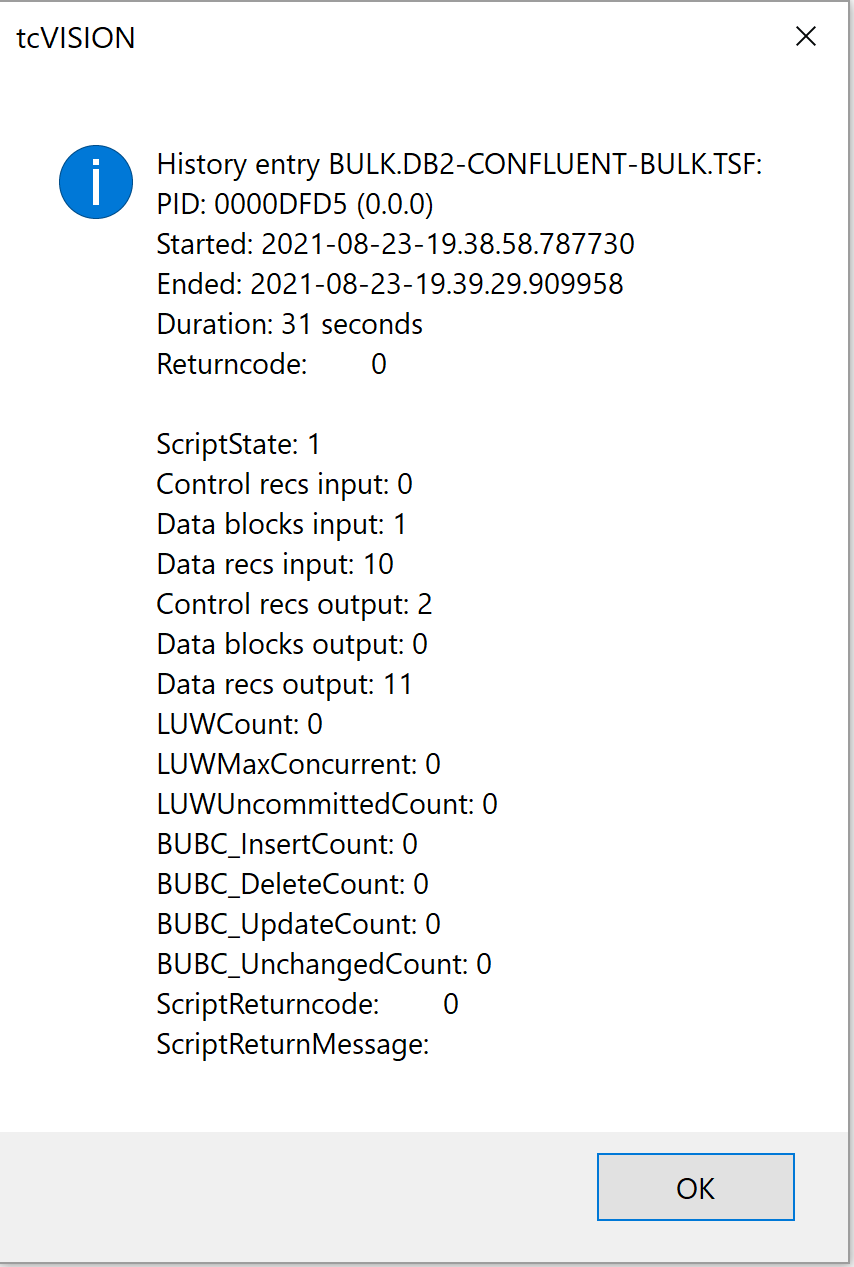Click the Duration 31 seconds text
Screen dimensions: 854x1267
290,324
